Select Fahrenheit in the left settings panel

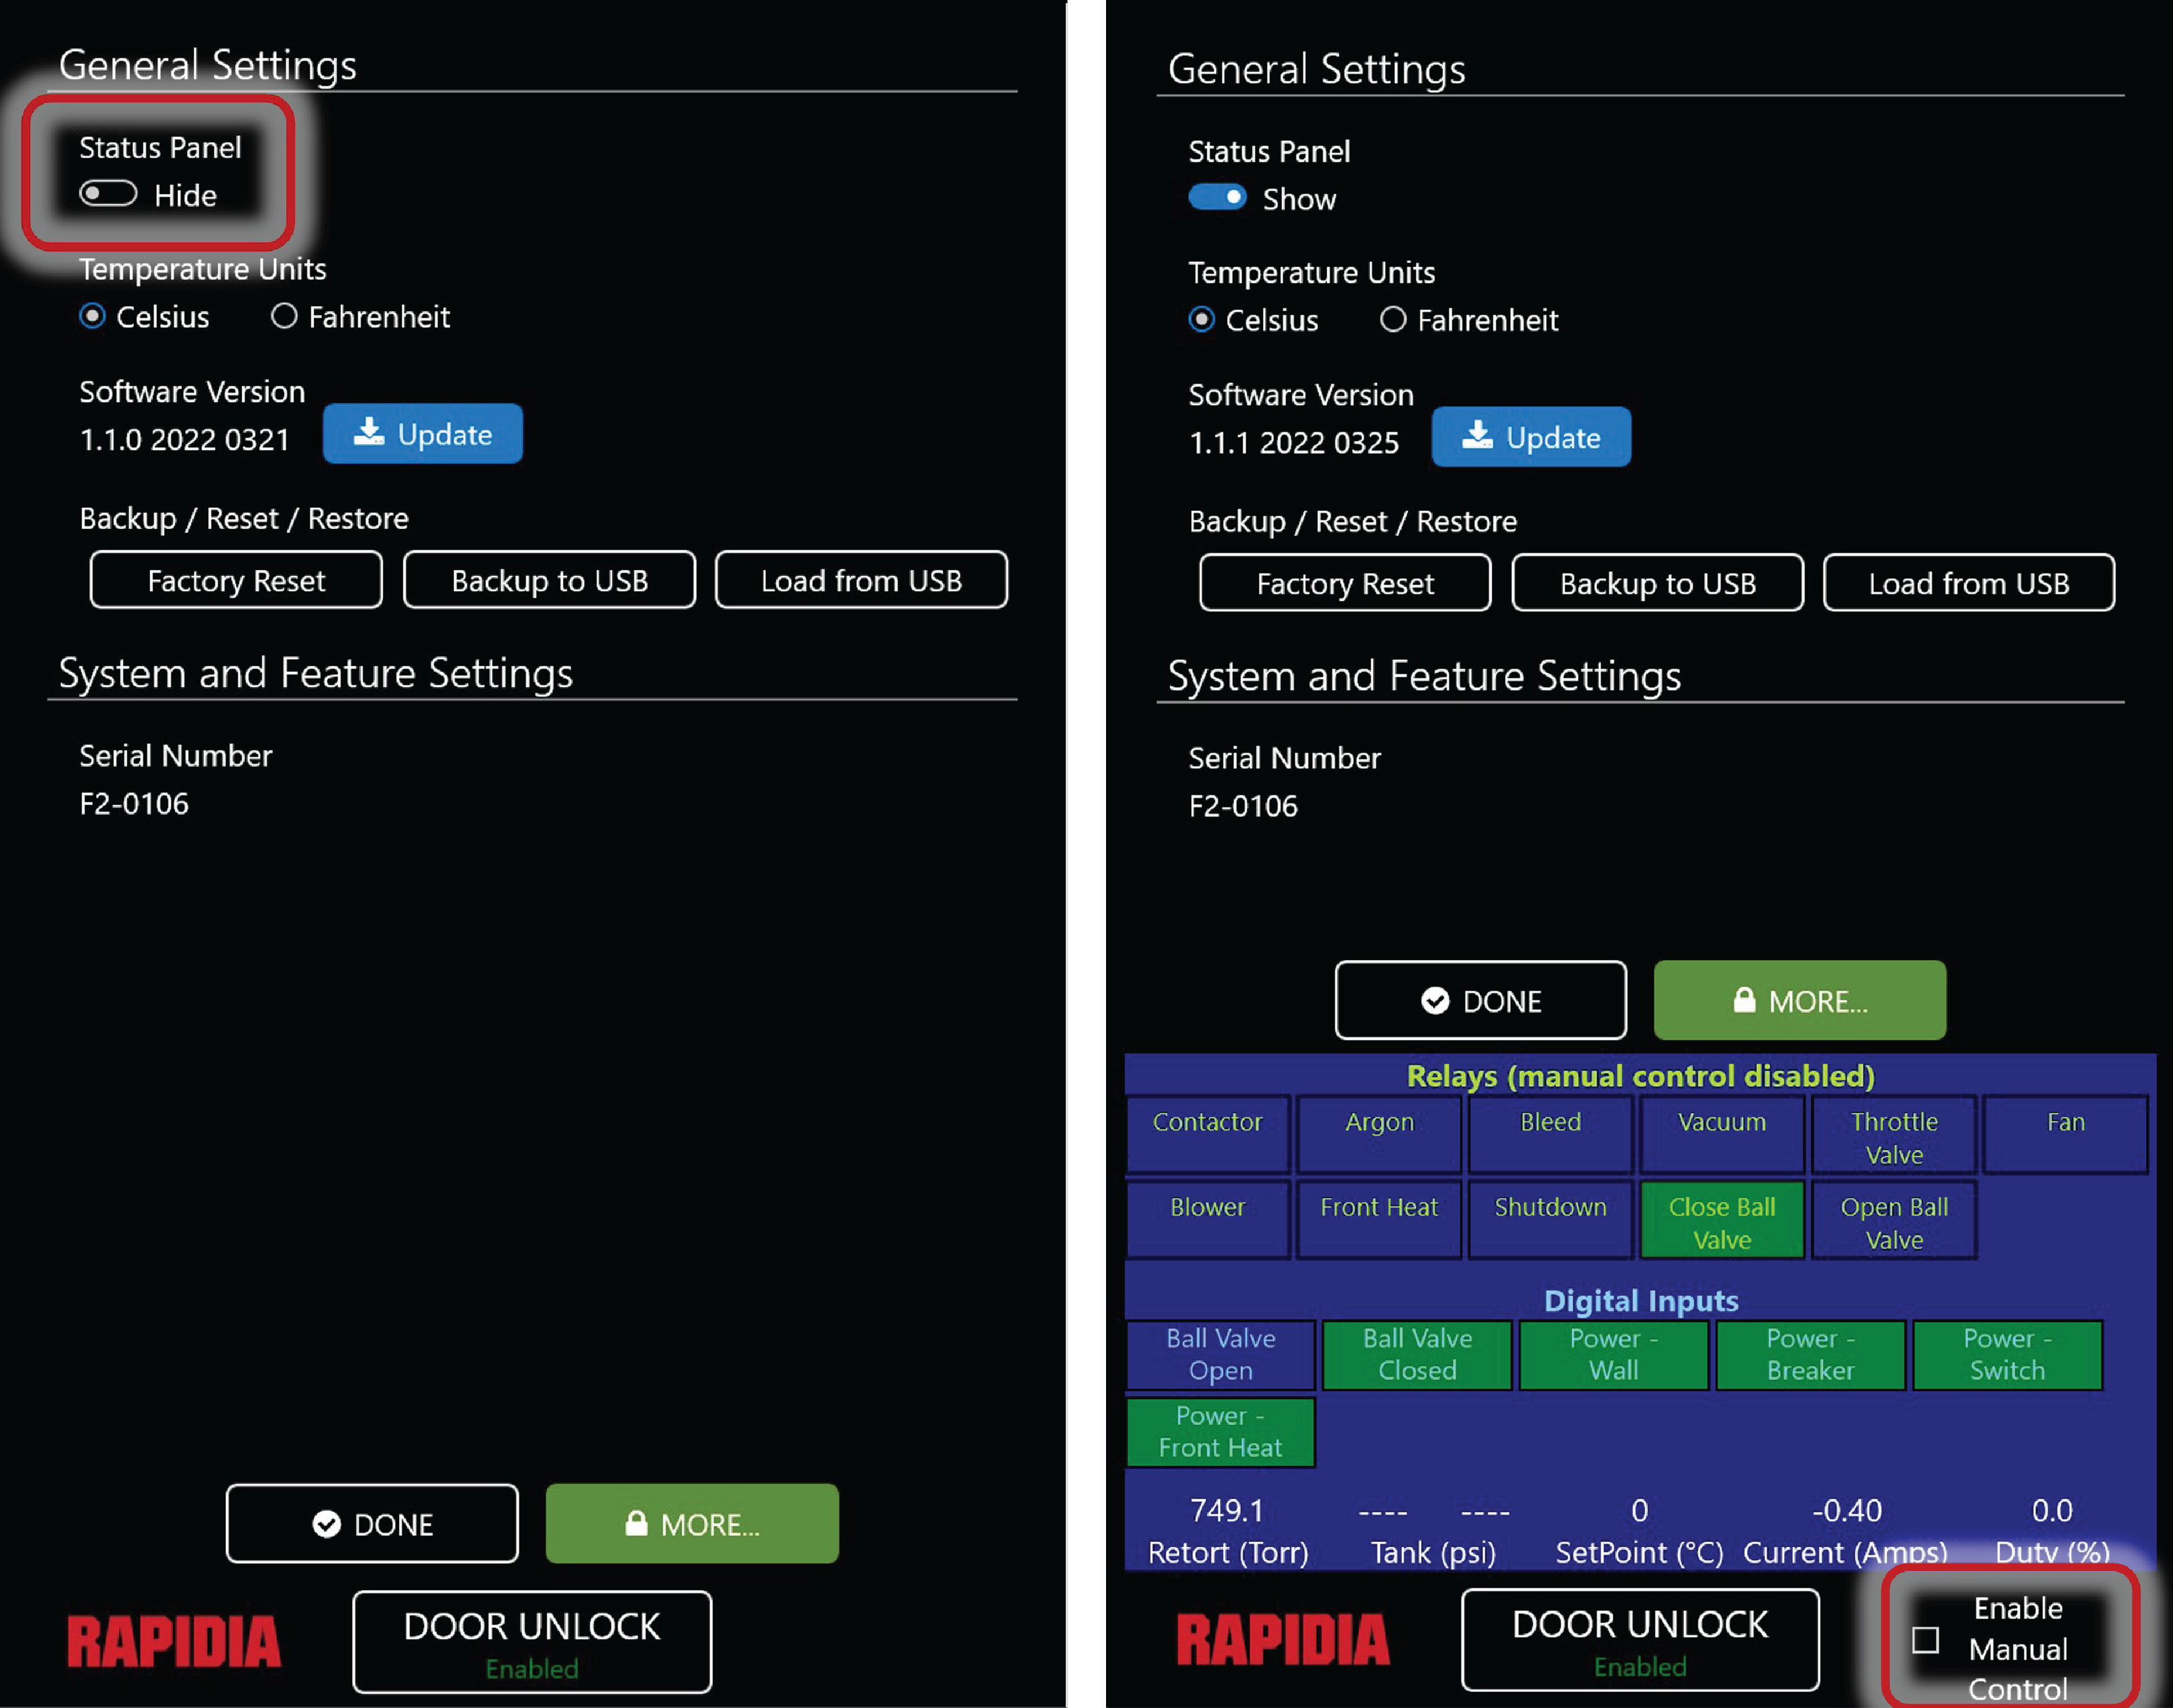[x=285, y=317]
